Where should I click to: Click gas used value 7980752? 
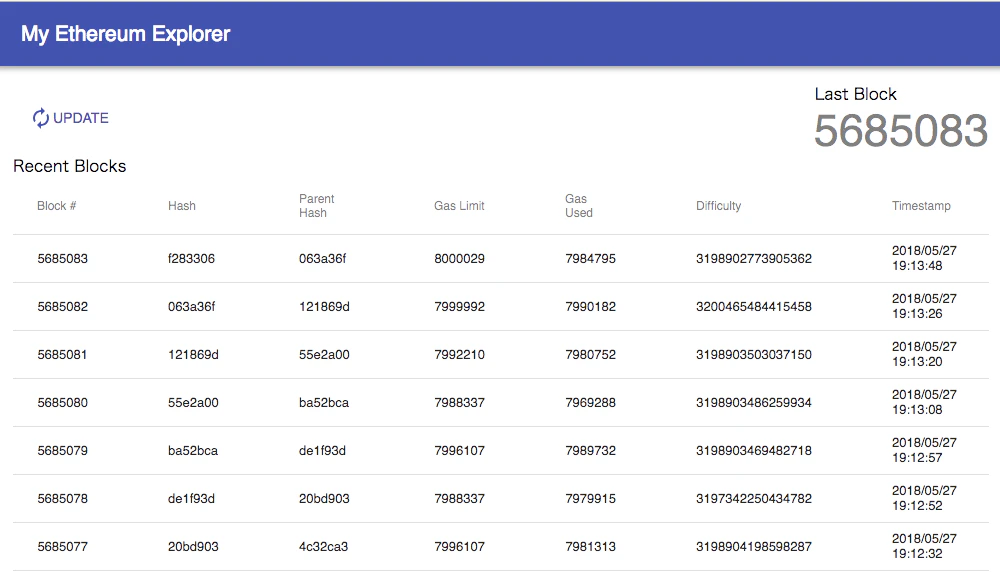591,354
